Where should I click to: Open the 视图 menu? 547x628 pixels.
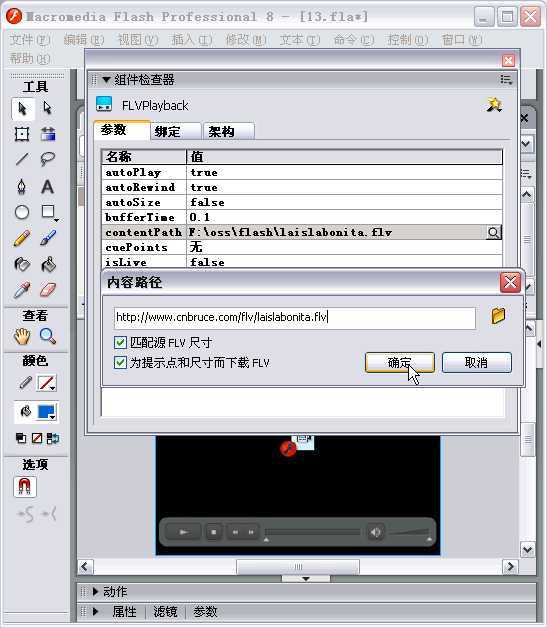pos(138,40)
